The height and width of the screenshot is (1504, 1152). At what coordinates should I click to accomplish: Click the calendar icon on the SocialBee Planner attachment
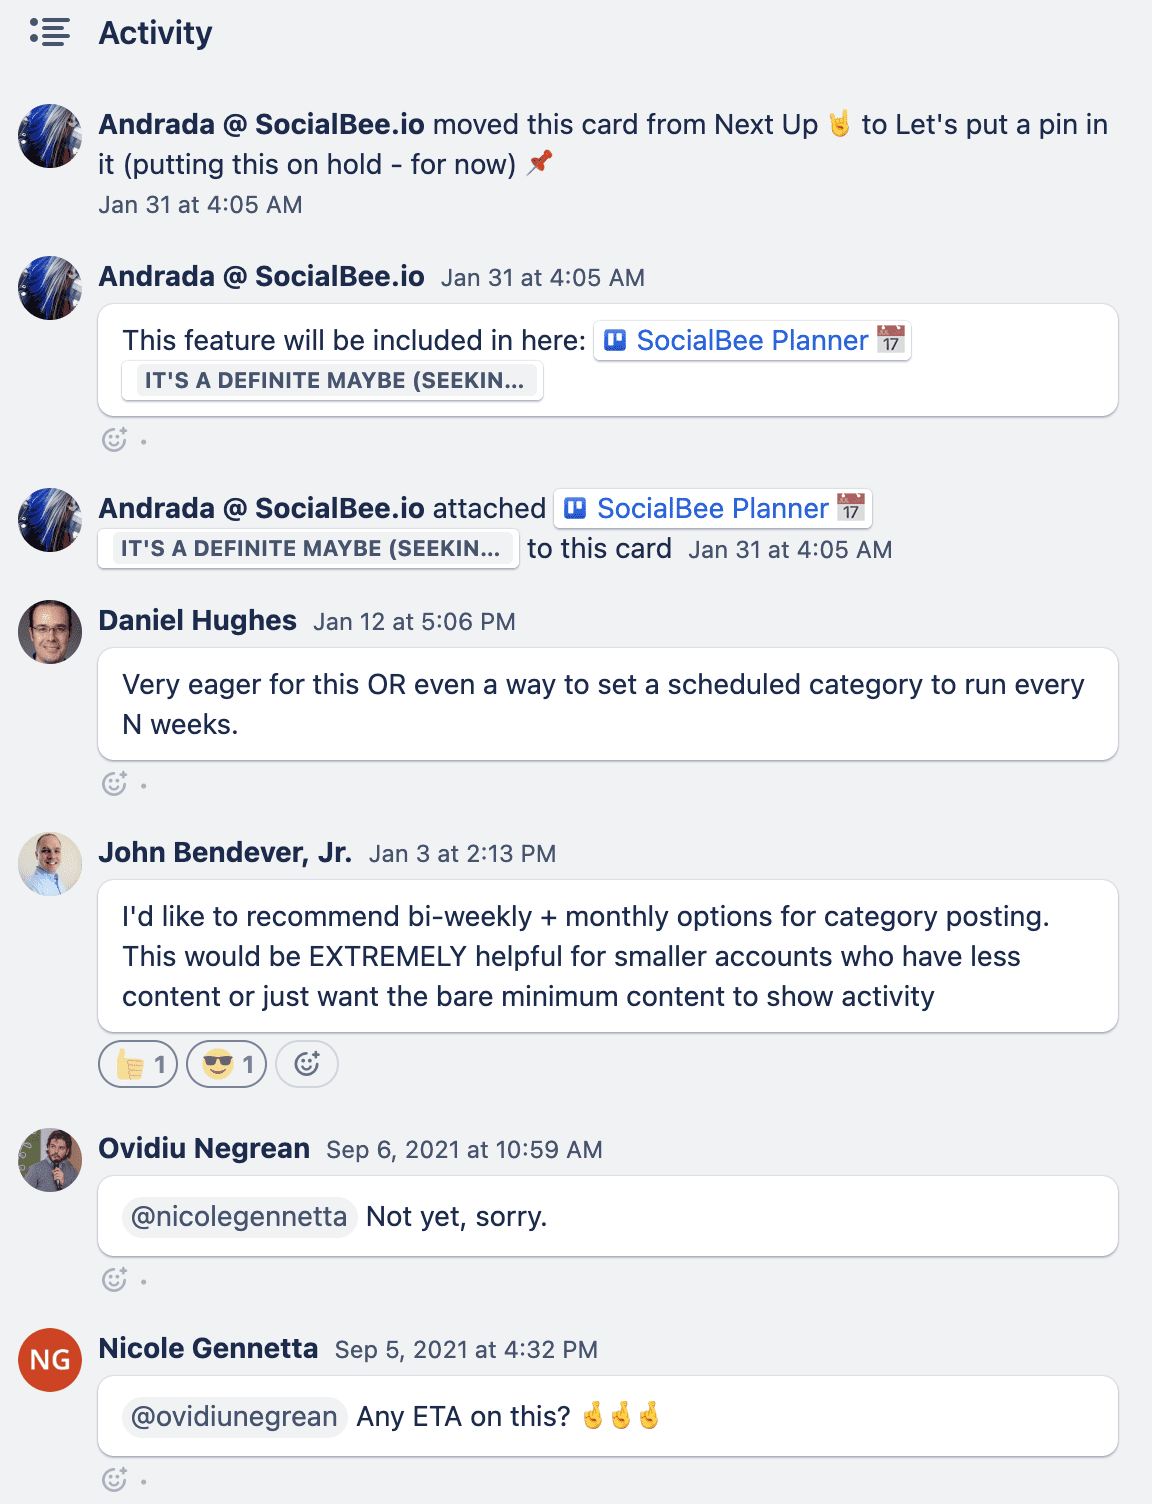point(849,508)
